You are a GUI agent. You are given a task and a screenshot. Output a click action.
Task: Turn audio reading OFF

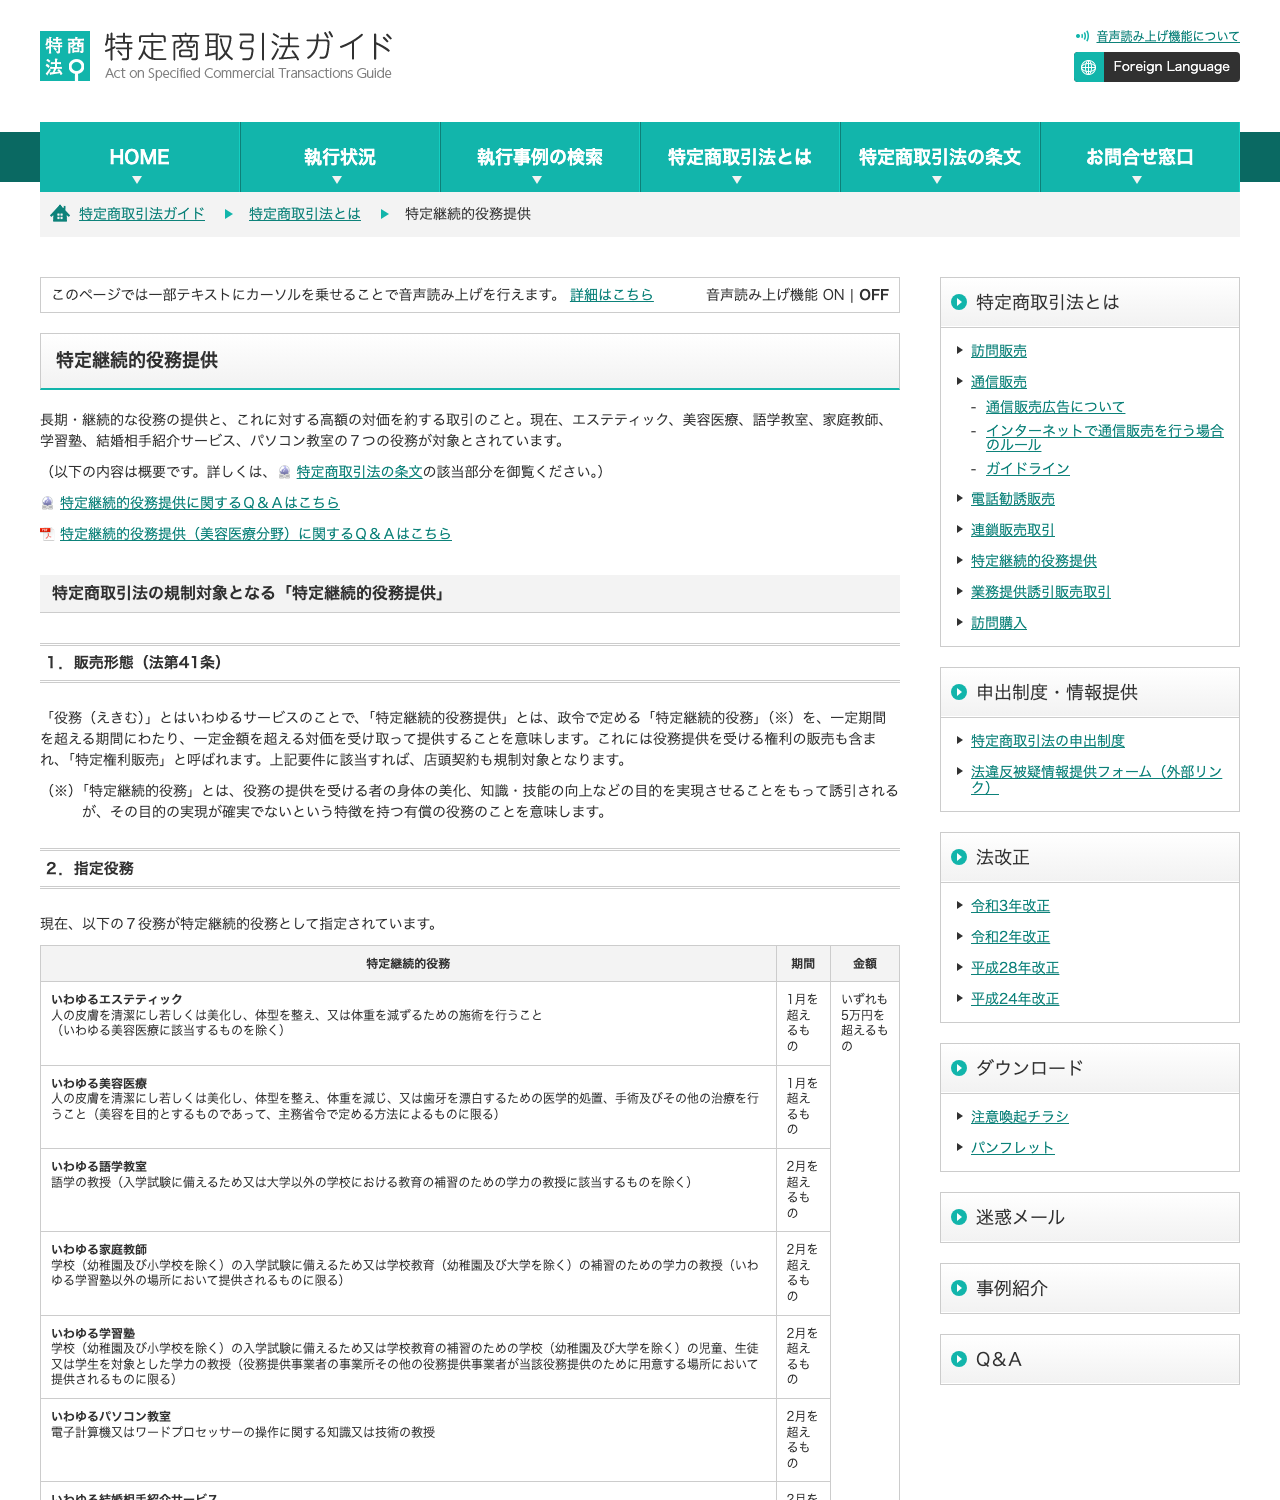[874, 295]
